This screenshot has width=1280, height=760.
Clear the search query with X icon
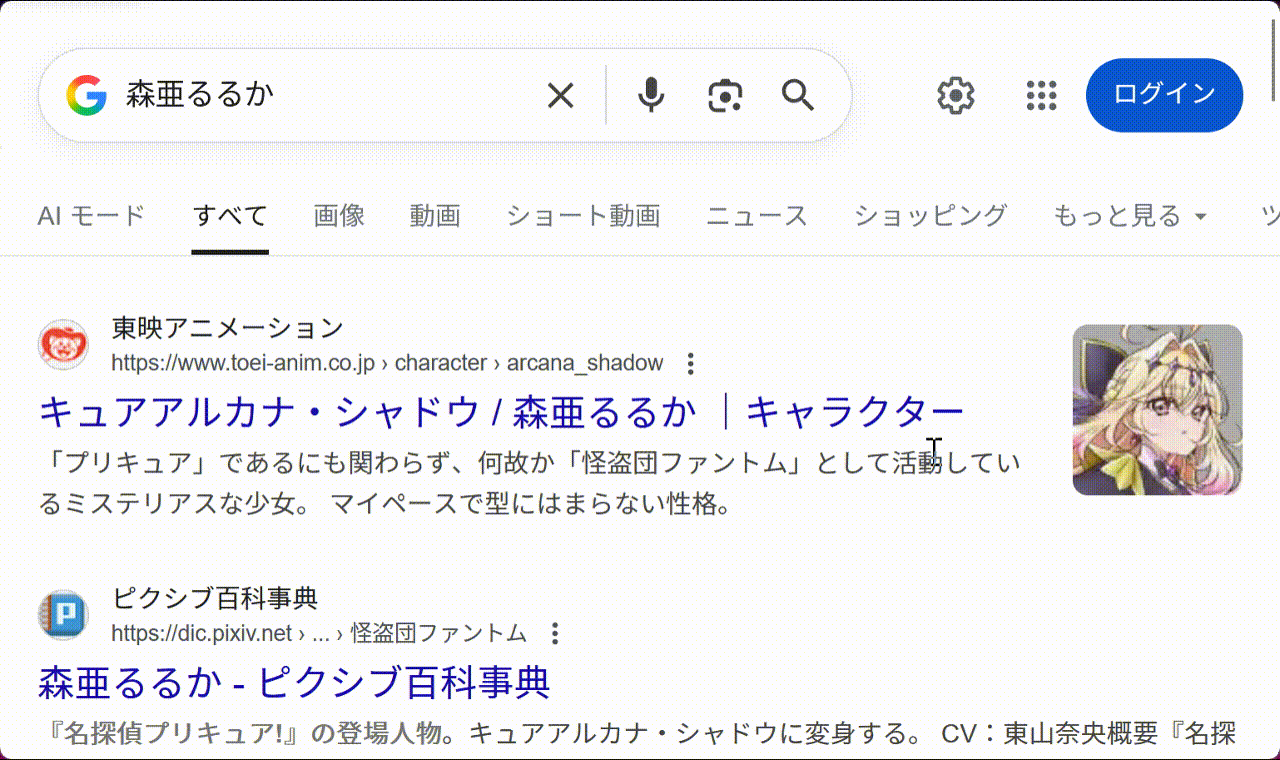coord(560,96)
